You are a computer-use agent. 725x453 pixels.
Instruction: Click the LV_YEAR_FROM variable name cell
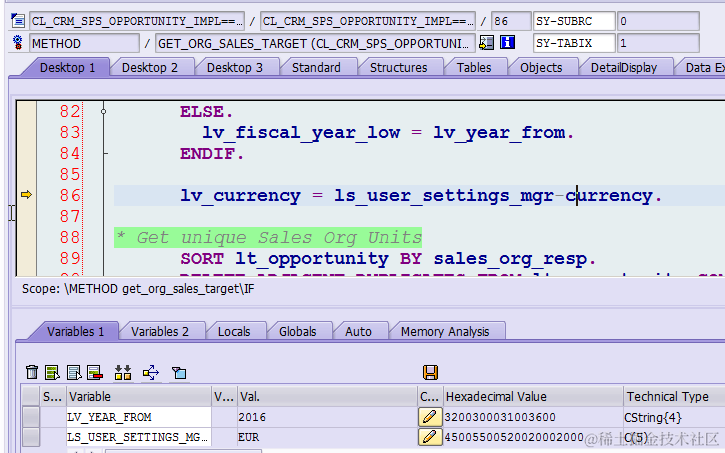pos(139,417)
